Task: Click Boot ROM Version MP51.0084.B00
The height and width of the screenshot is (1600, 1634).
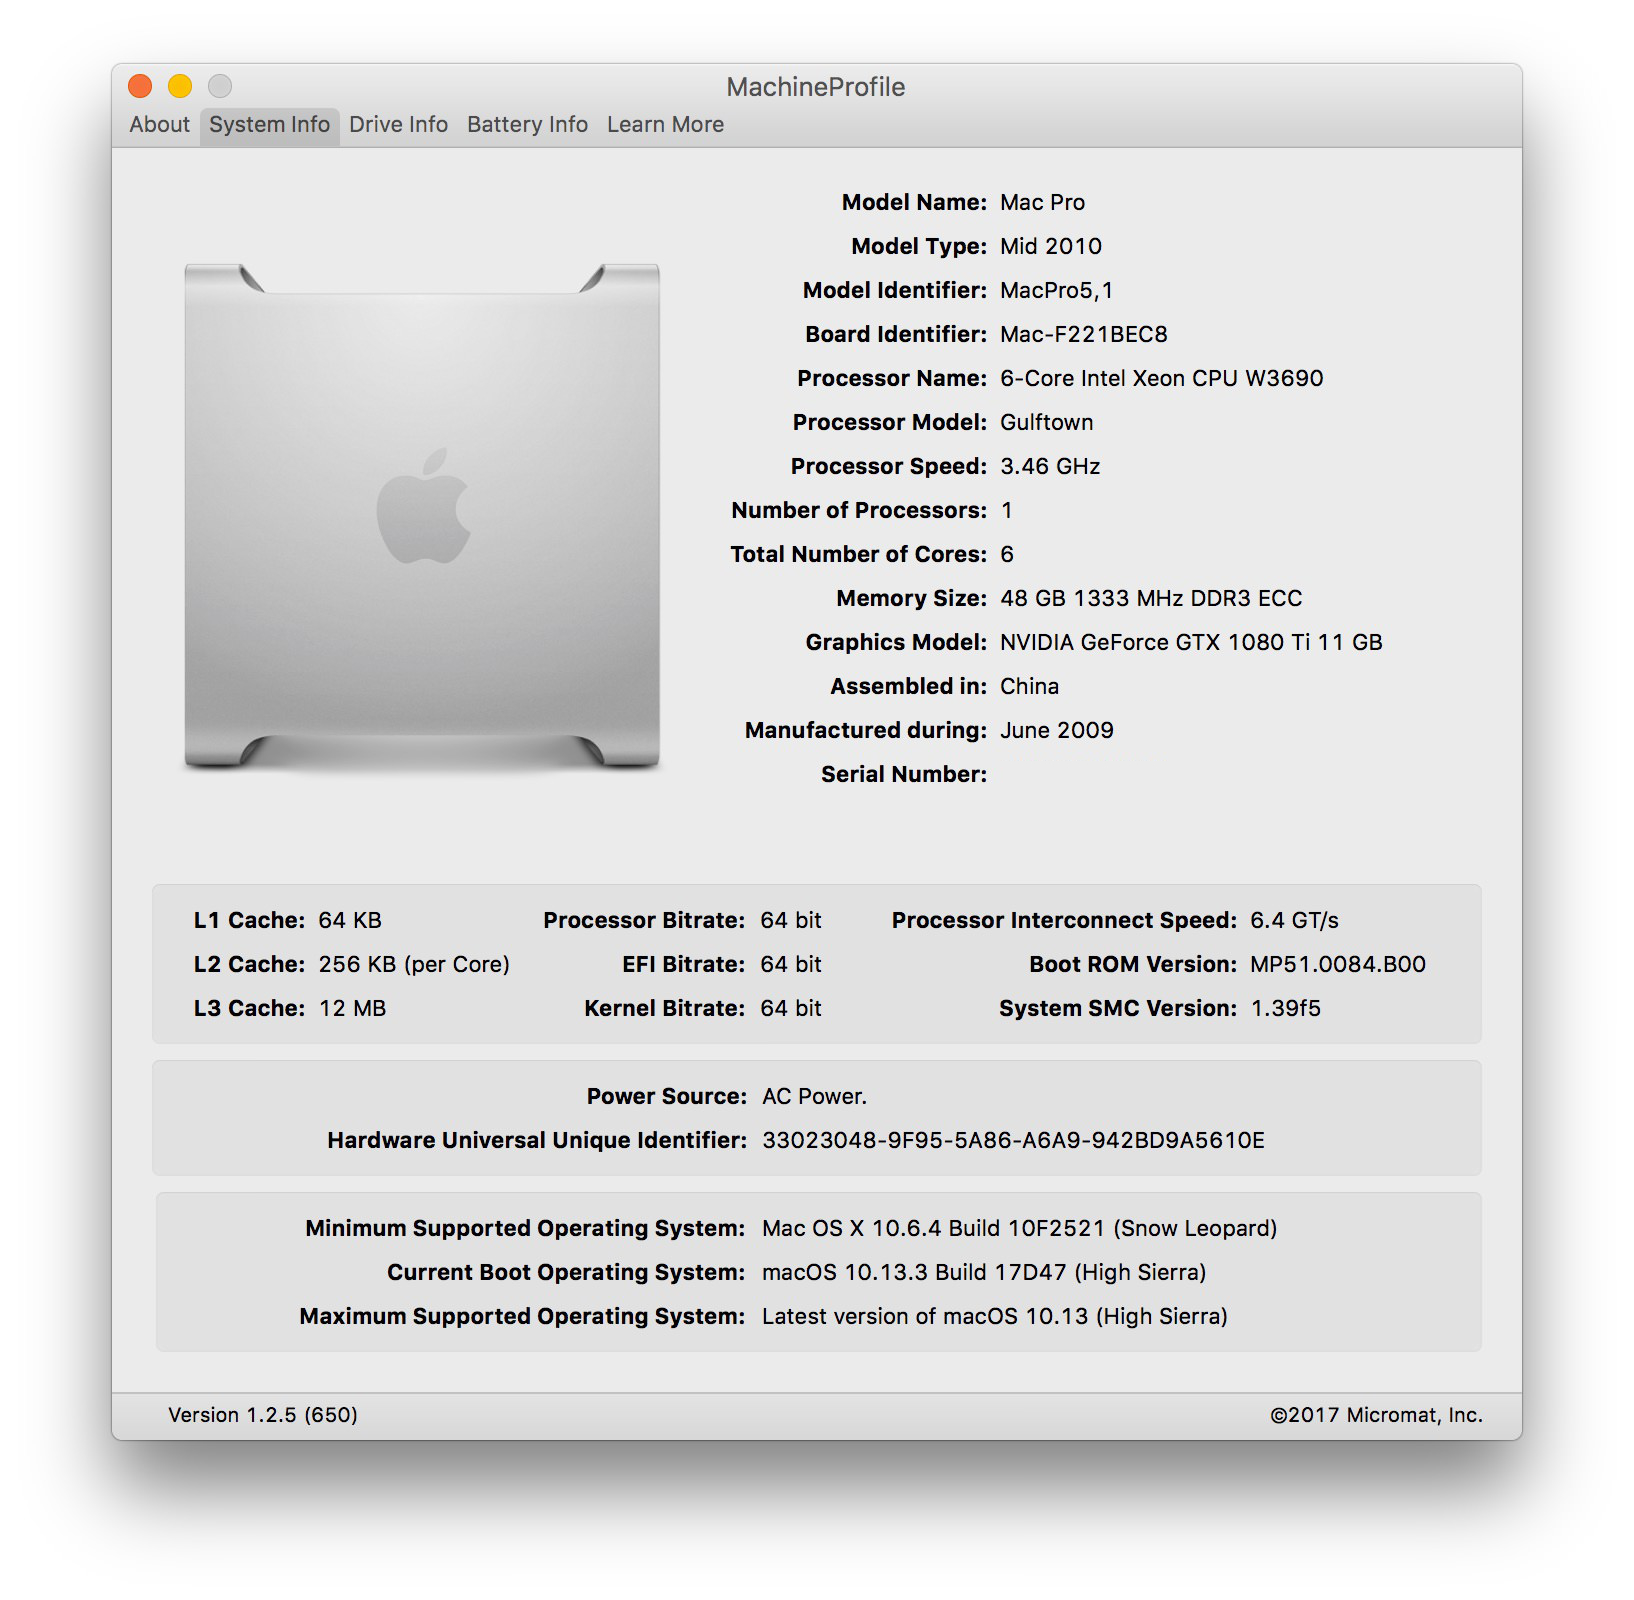Action: click(1338, 964)
